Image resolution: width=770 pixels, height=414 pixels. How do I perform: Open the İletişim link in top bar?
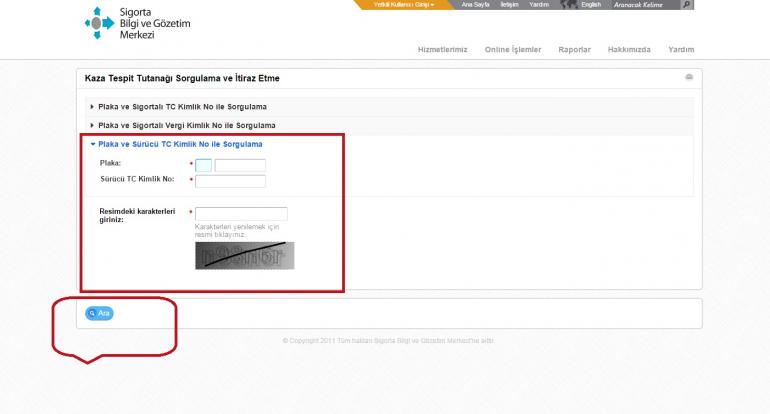coord(509,4)
